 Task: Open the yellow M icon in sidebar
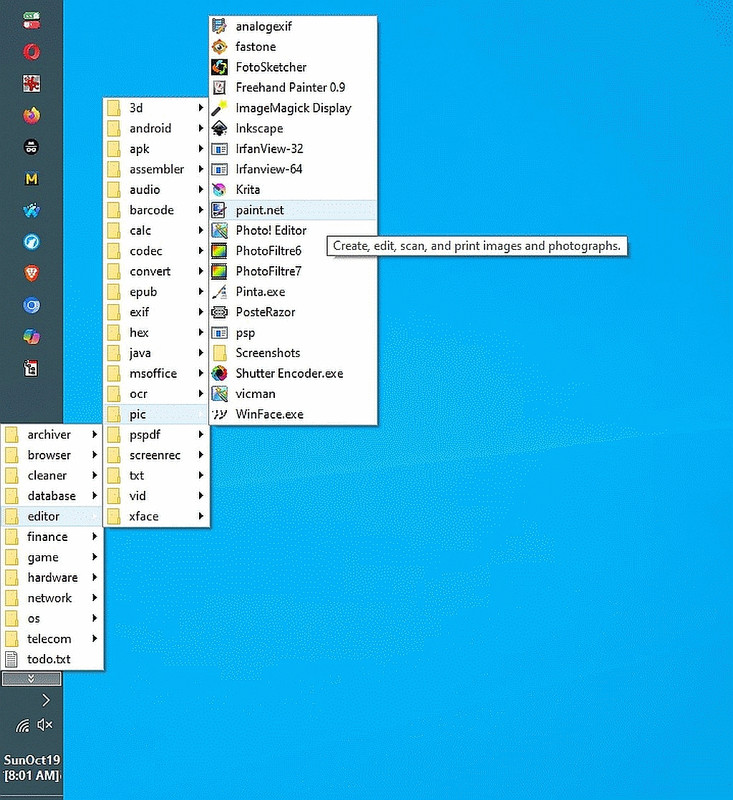pyautogui.click(x=32, y=179)
